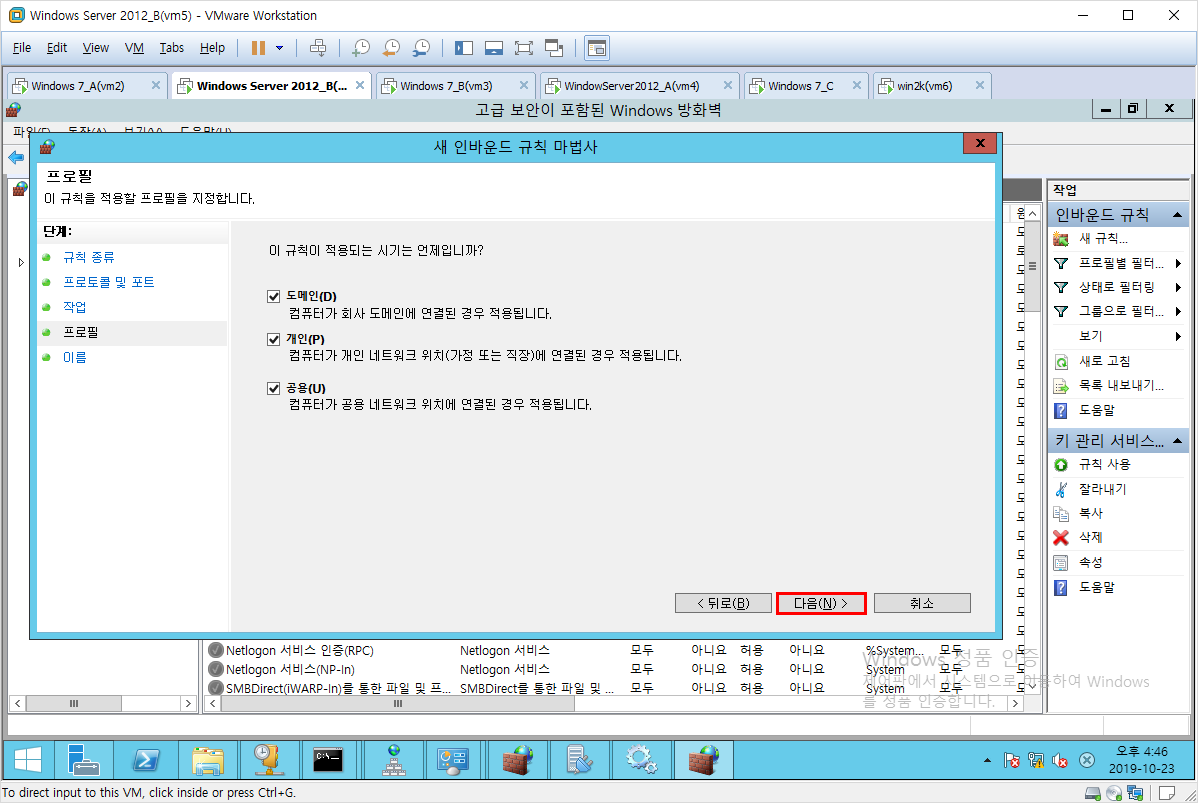The width and height of the screenshot is (1198, 803).
Task: Open the Tabs menu
Action: 172,48
